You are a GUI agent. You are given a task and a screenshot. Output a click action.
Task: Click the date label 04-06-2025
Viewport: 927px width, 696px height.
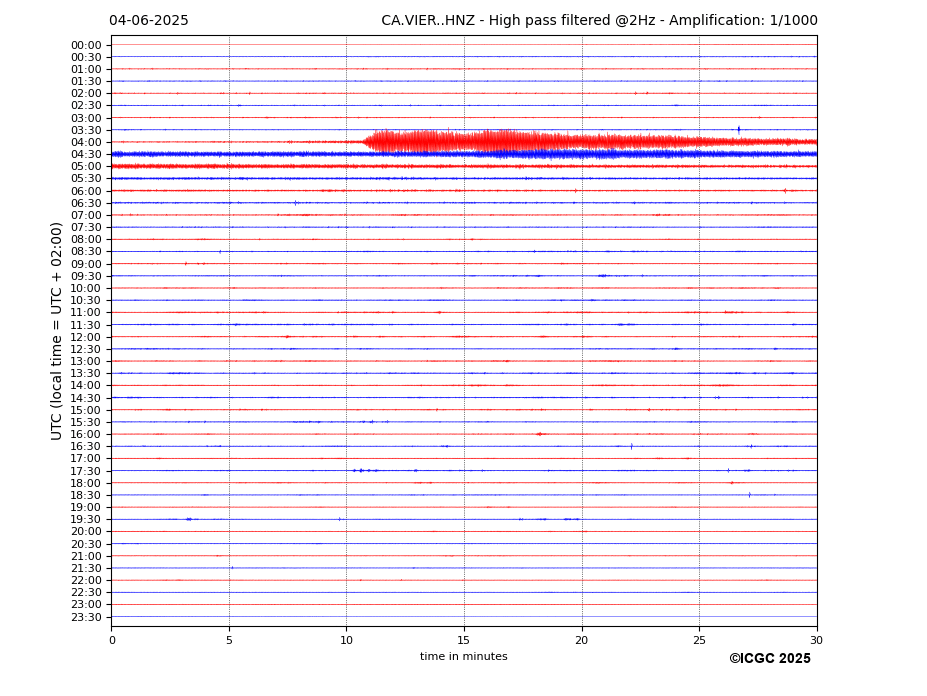click(x=149, y=21)
